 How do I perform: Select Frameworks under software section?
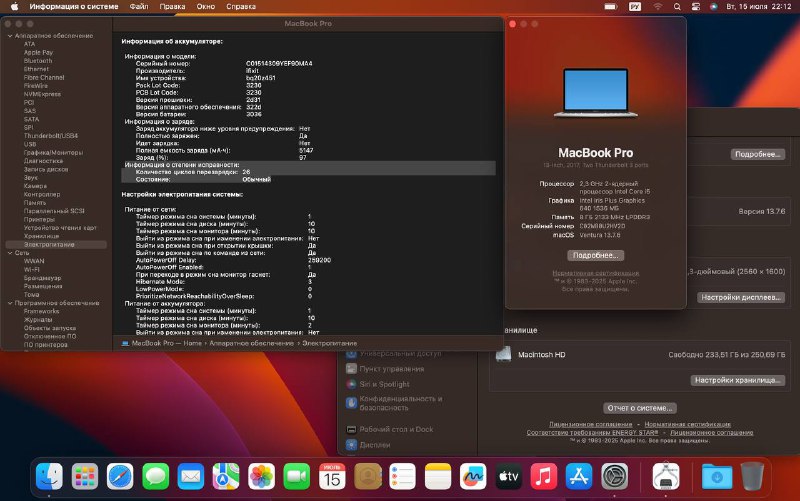pyautogui.click(x=41, y=311)
